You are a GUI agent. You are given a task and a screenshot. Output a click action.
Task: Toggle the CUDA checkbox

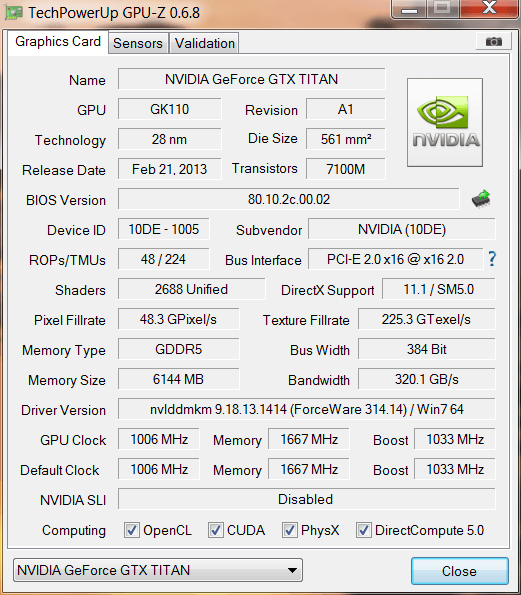[x=216, y=530]
